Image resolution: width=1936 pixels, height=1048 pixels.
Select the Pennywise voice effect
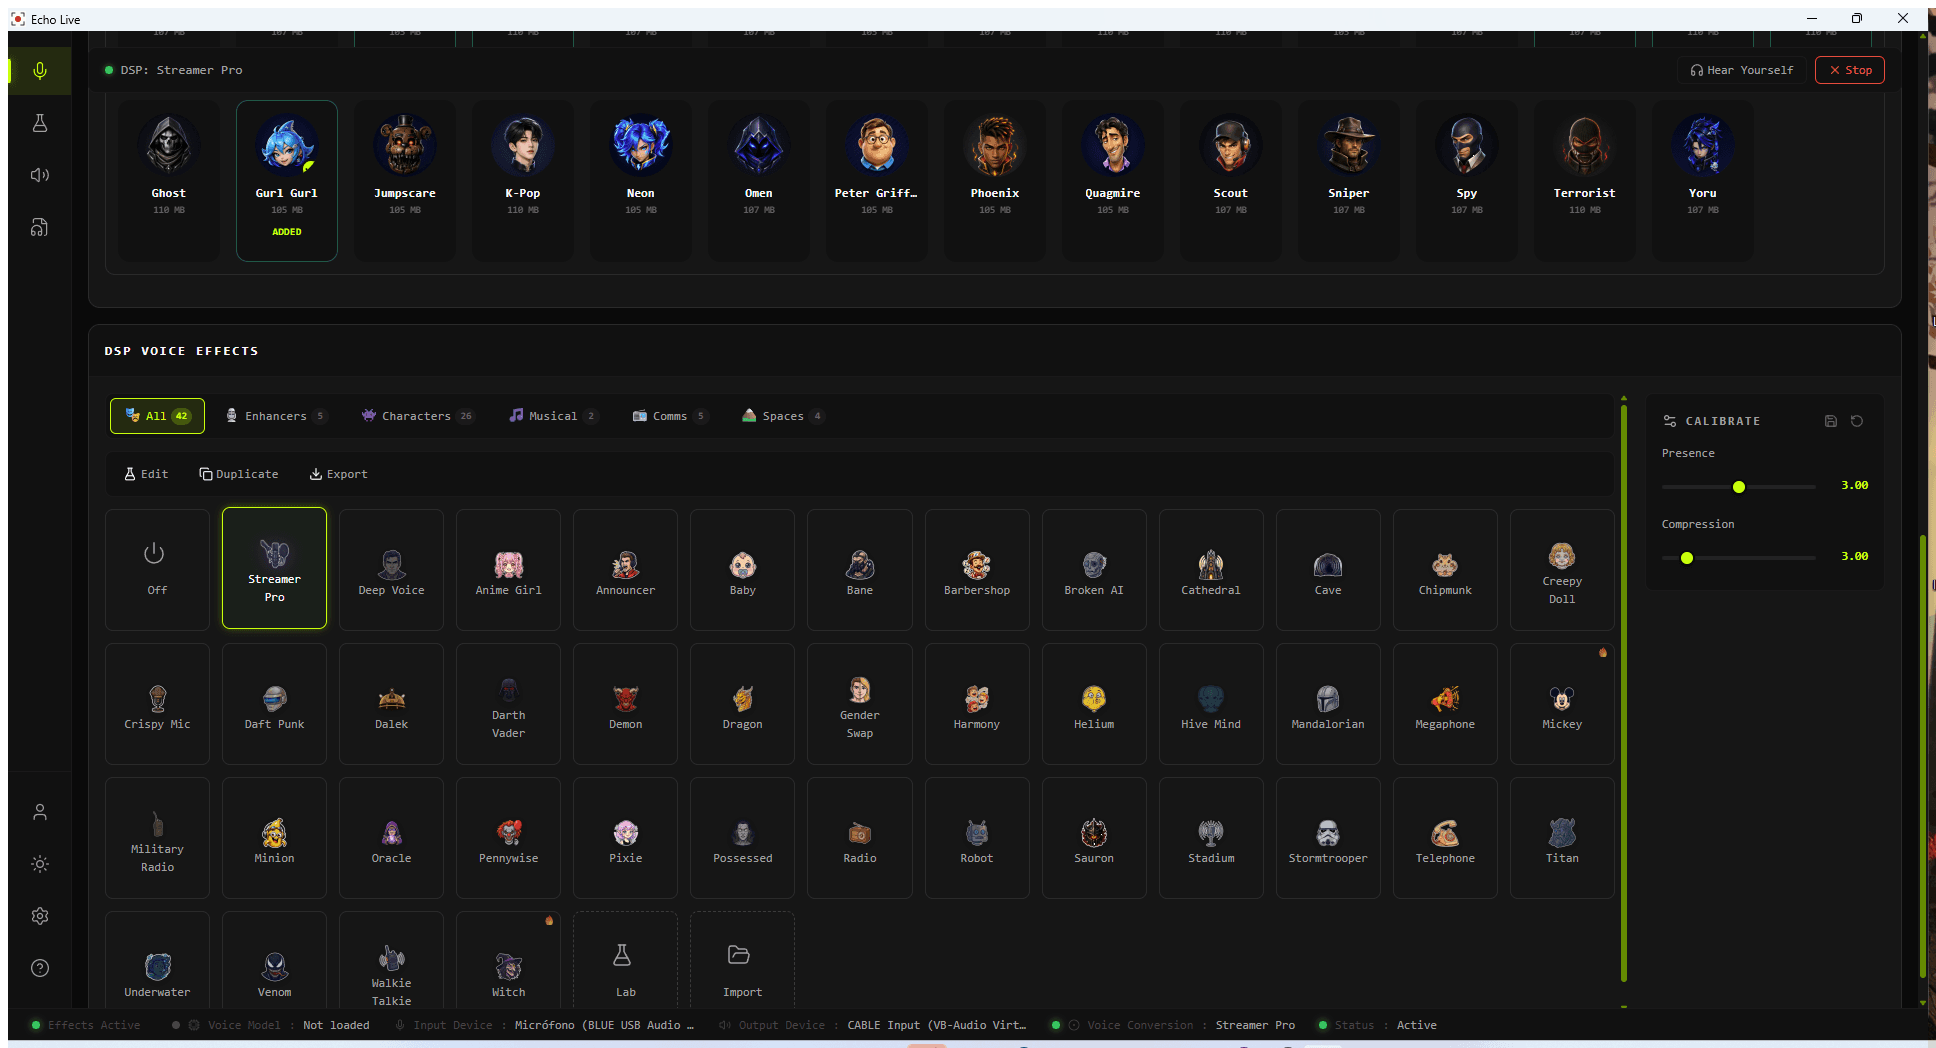[508, 838]
